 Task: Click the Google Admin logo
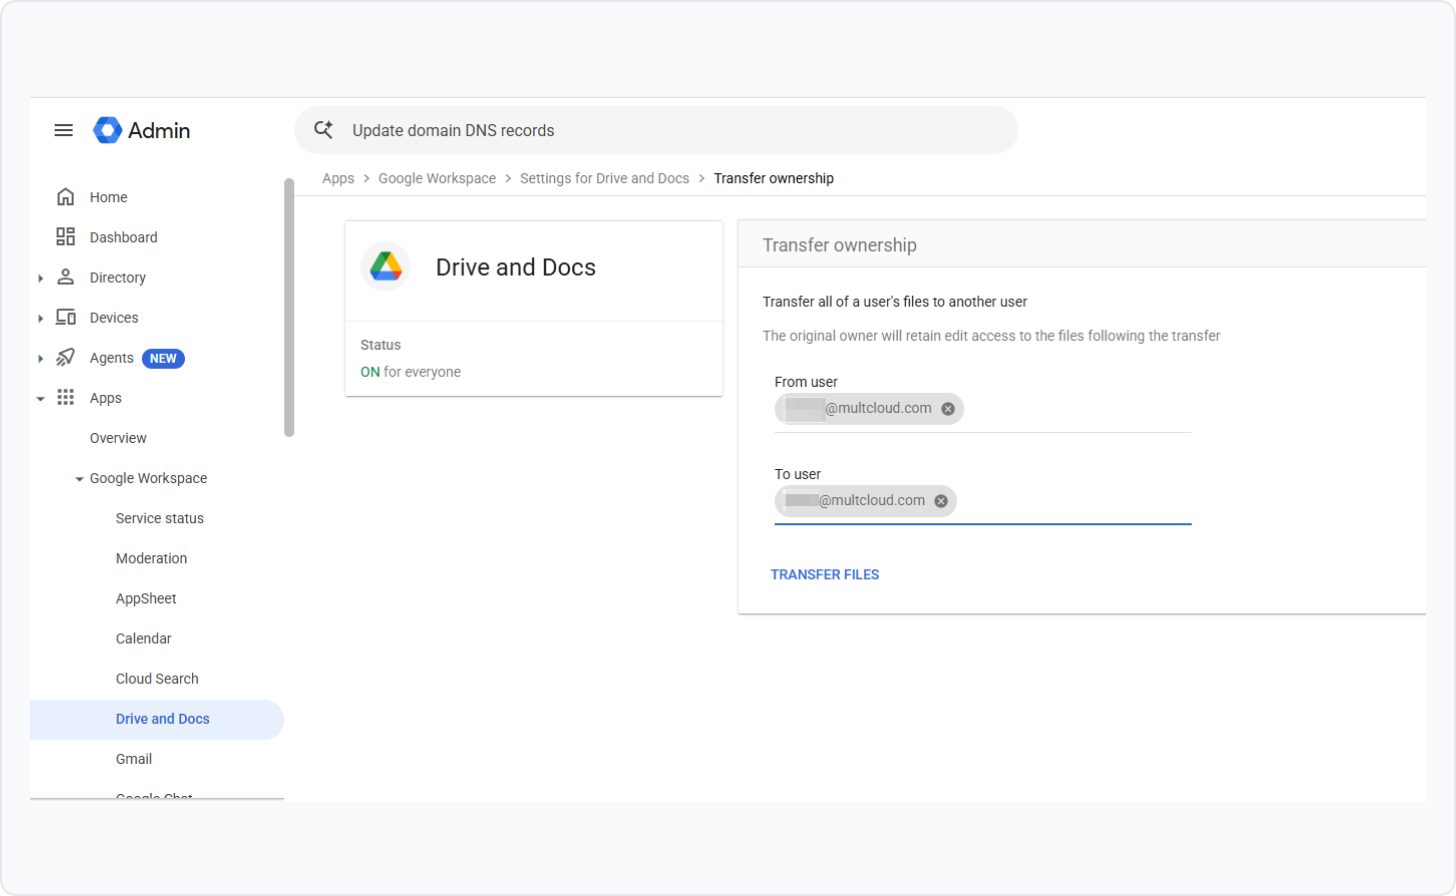pos(142,130)
